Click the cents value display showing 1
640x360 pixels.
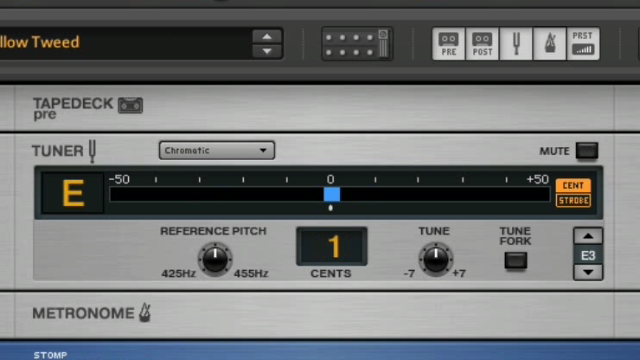click(x=332, y=247)
